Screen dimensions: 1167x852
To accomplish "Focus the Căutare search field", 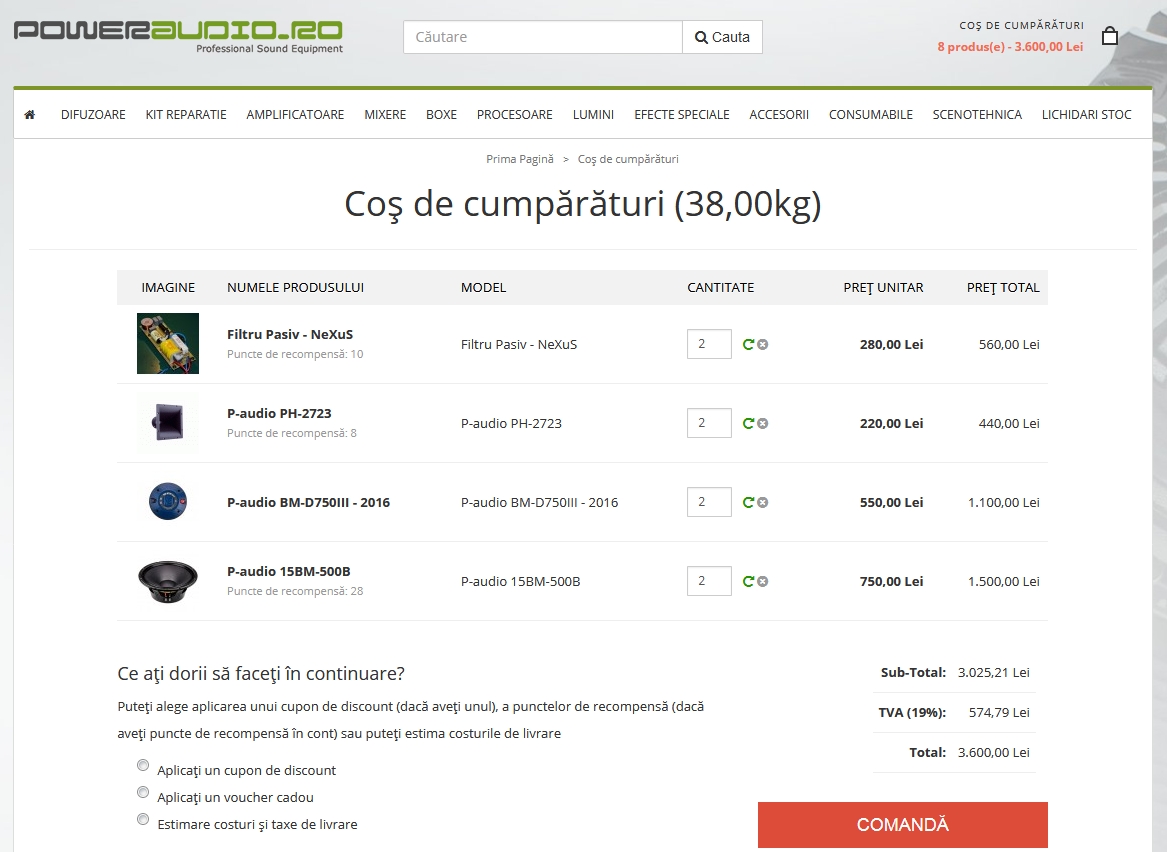I will tap(543, 37).
